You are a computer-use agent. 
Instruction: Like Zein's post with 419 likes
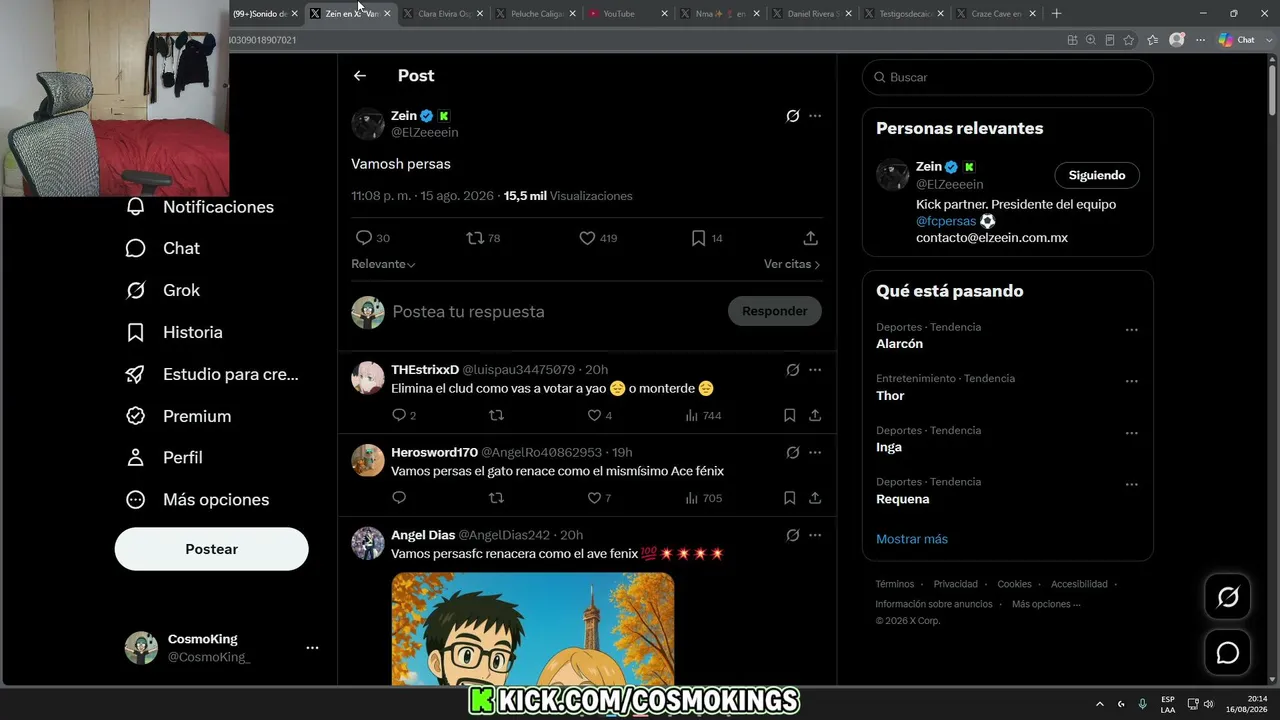[x=588, y=238]
